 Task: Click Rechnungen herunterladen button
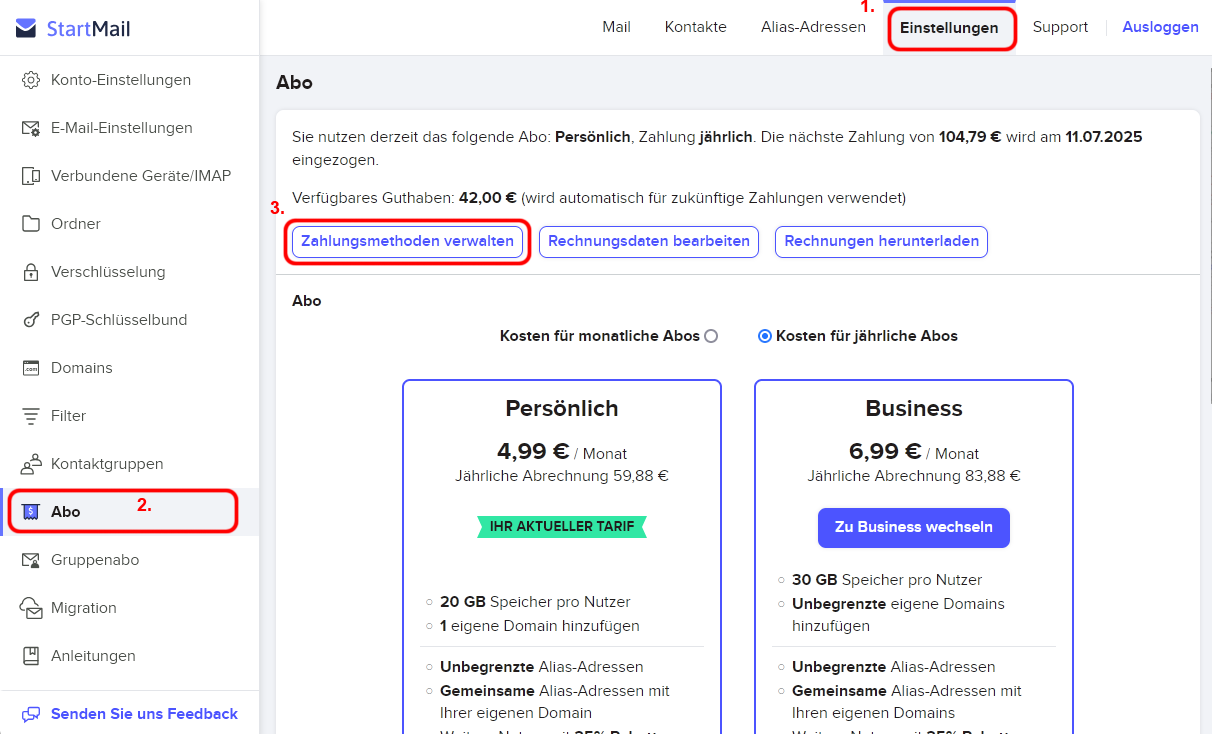882,241
